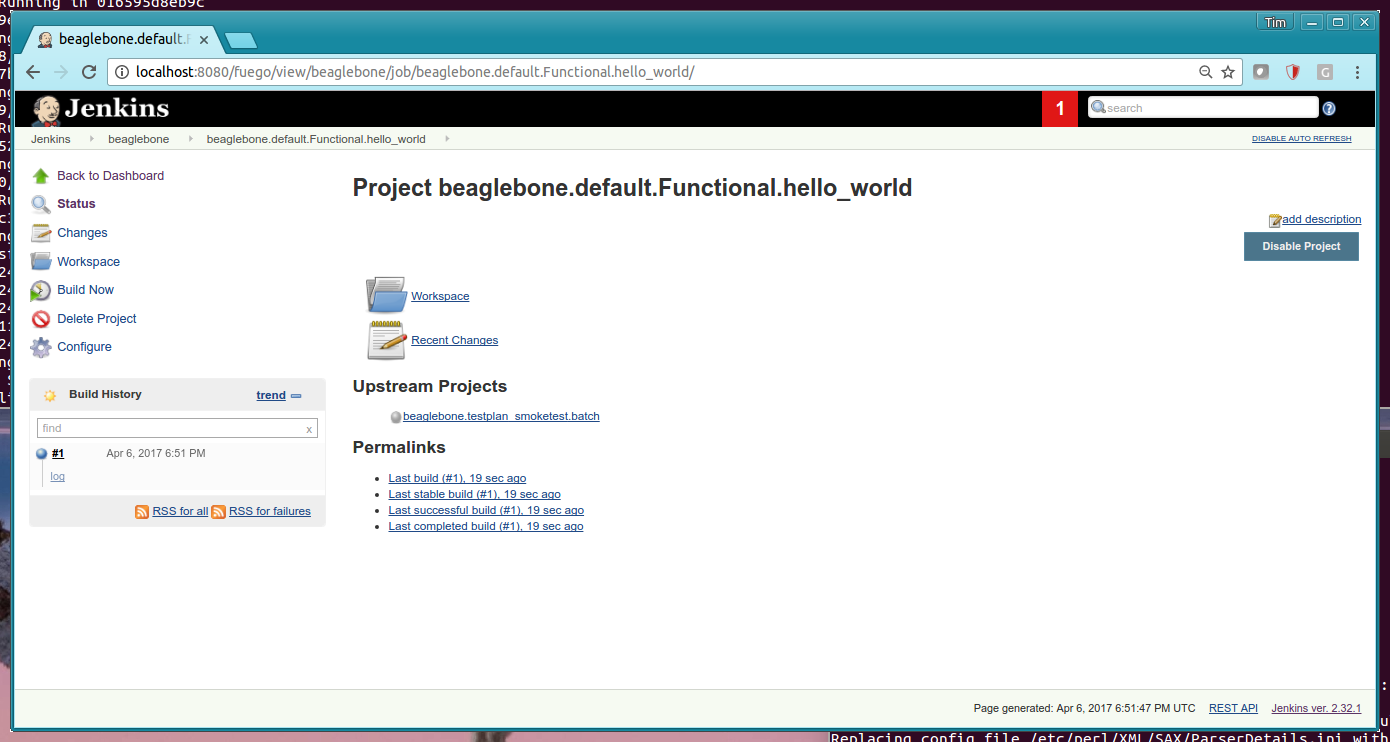Open the Last successful build (#1) permalink
Screen dimensions: 1390x742
click(486, 510)
